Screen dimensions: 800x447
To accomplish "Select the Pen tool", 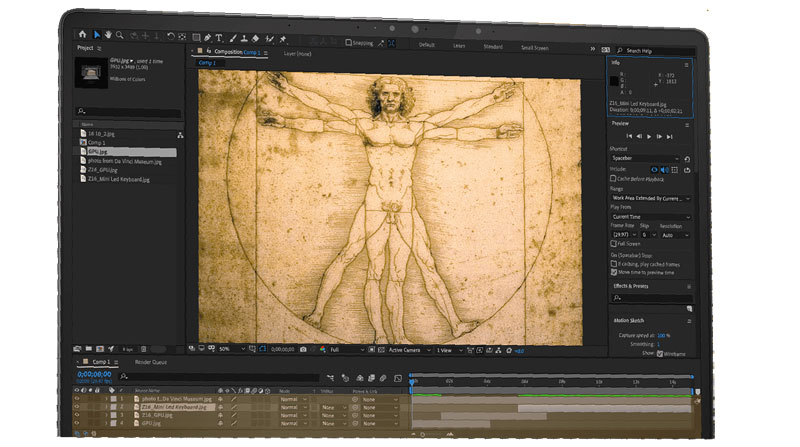I will pos(208,37).
